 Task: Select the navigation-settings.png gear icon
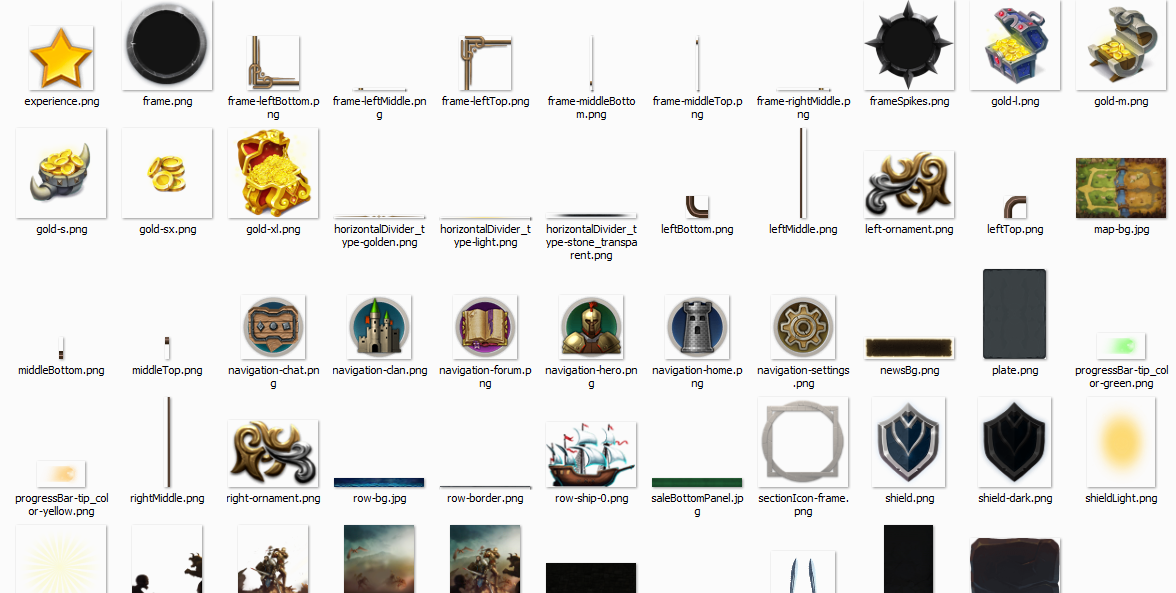click(803, 326)
